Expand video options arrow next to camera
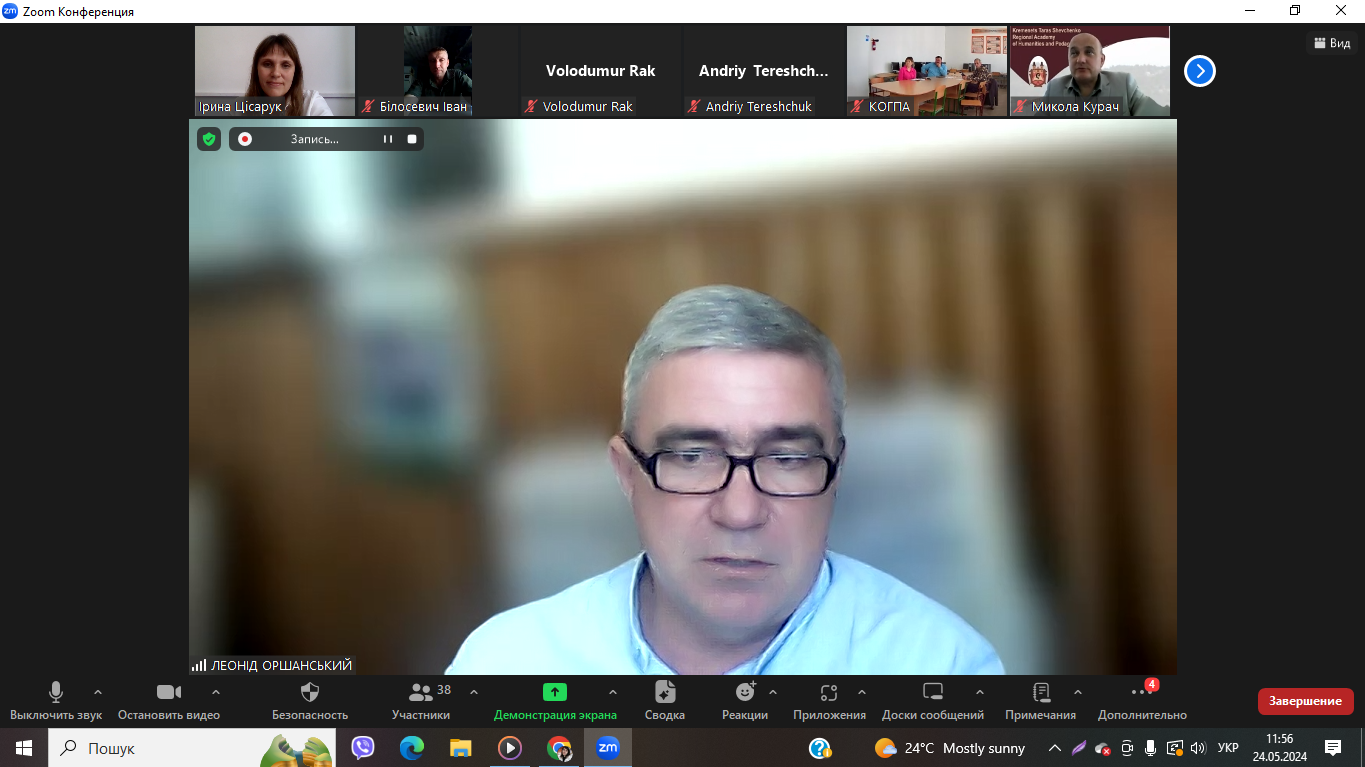This screenshot has height=767, width=1365. (x=216, y=692)
